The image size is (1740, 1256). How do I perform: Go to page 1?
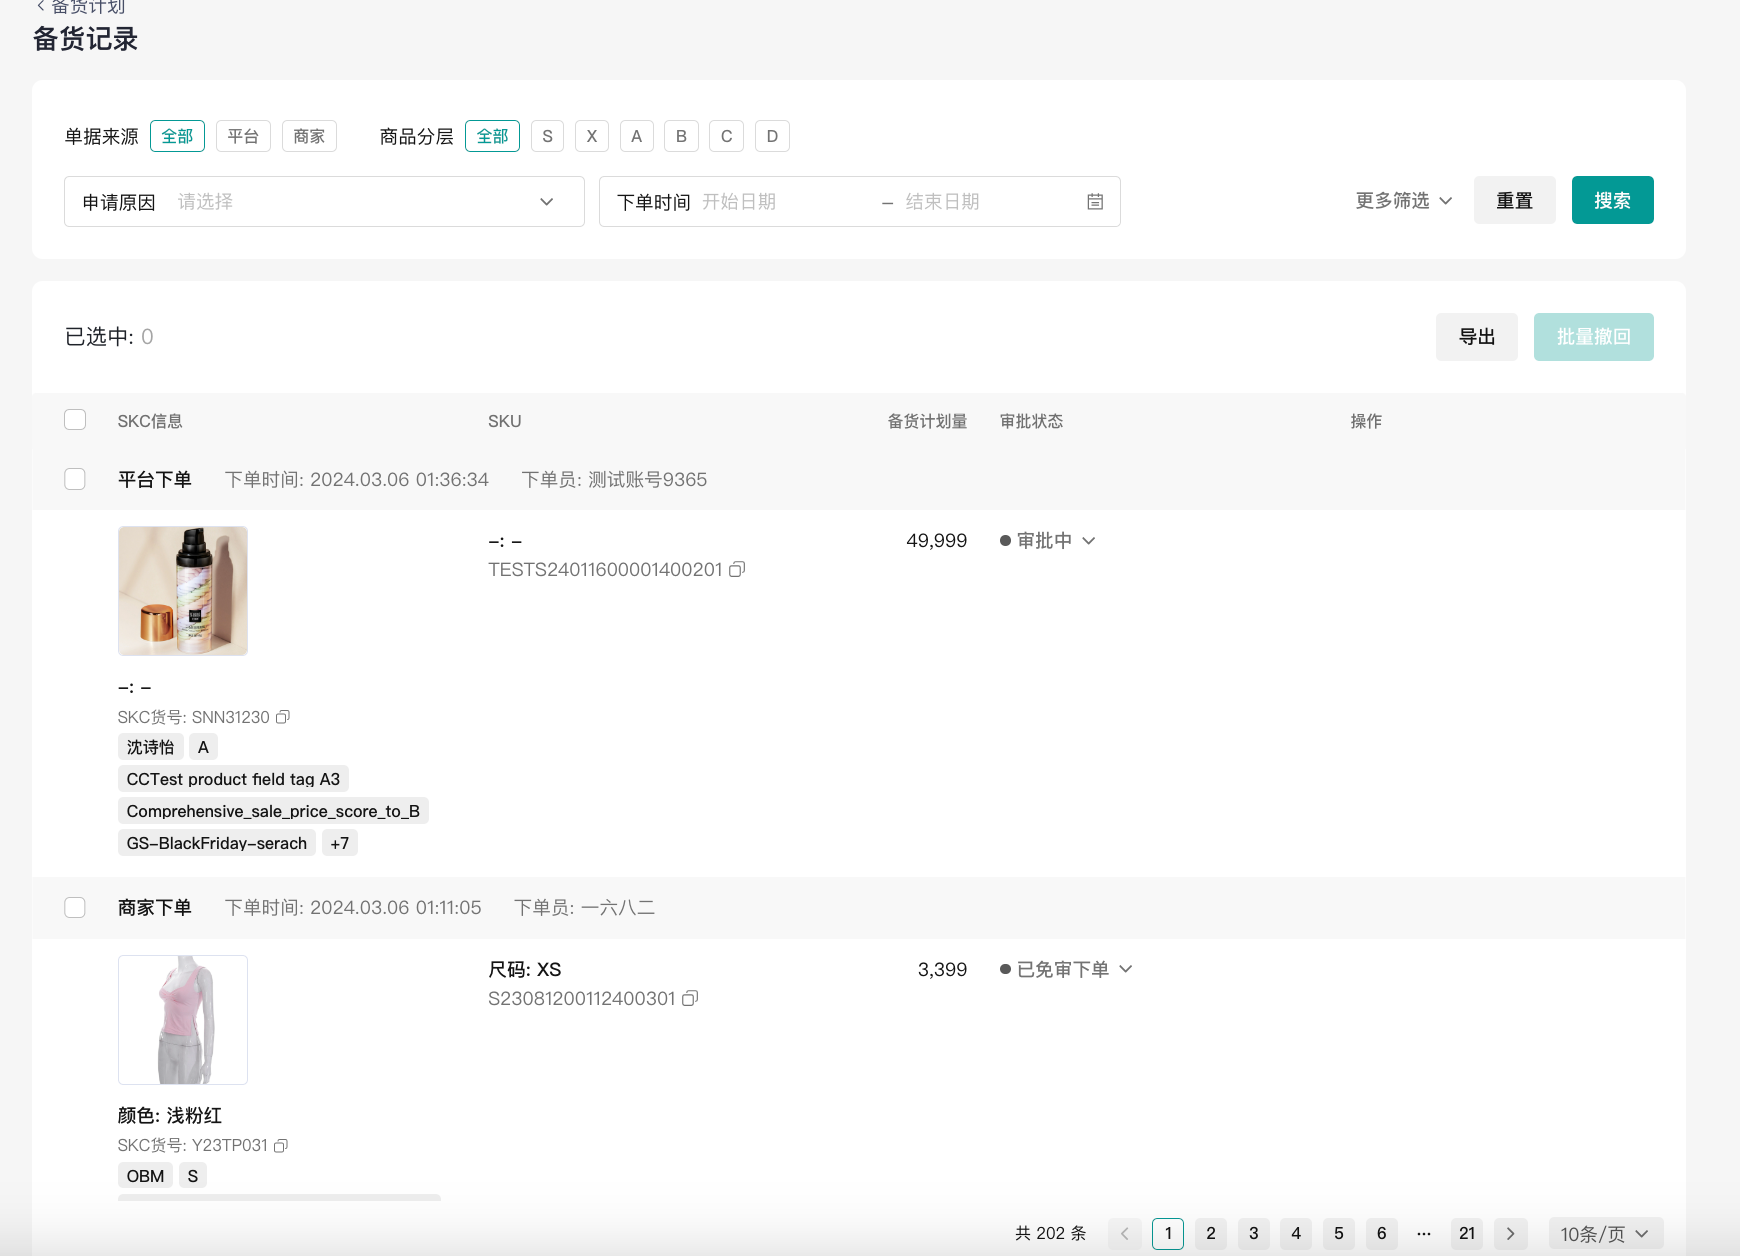[1168, 1234]
